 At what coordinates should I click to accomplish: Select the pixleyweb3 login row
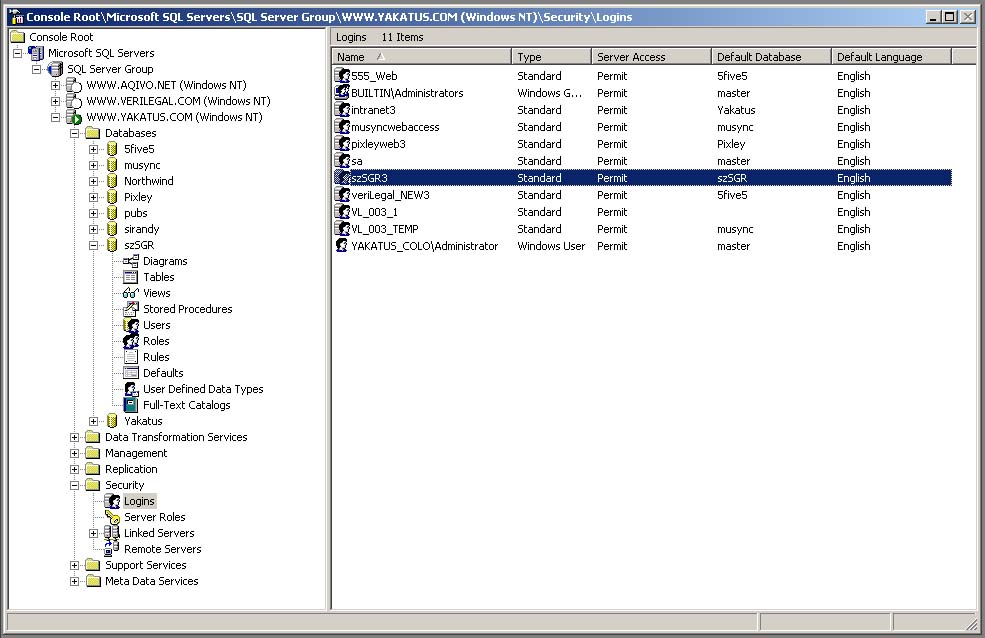pos(643,144)
